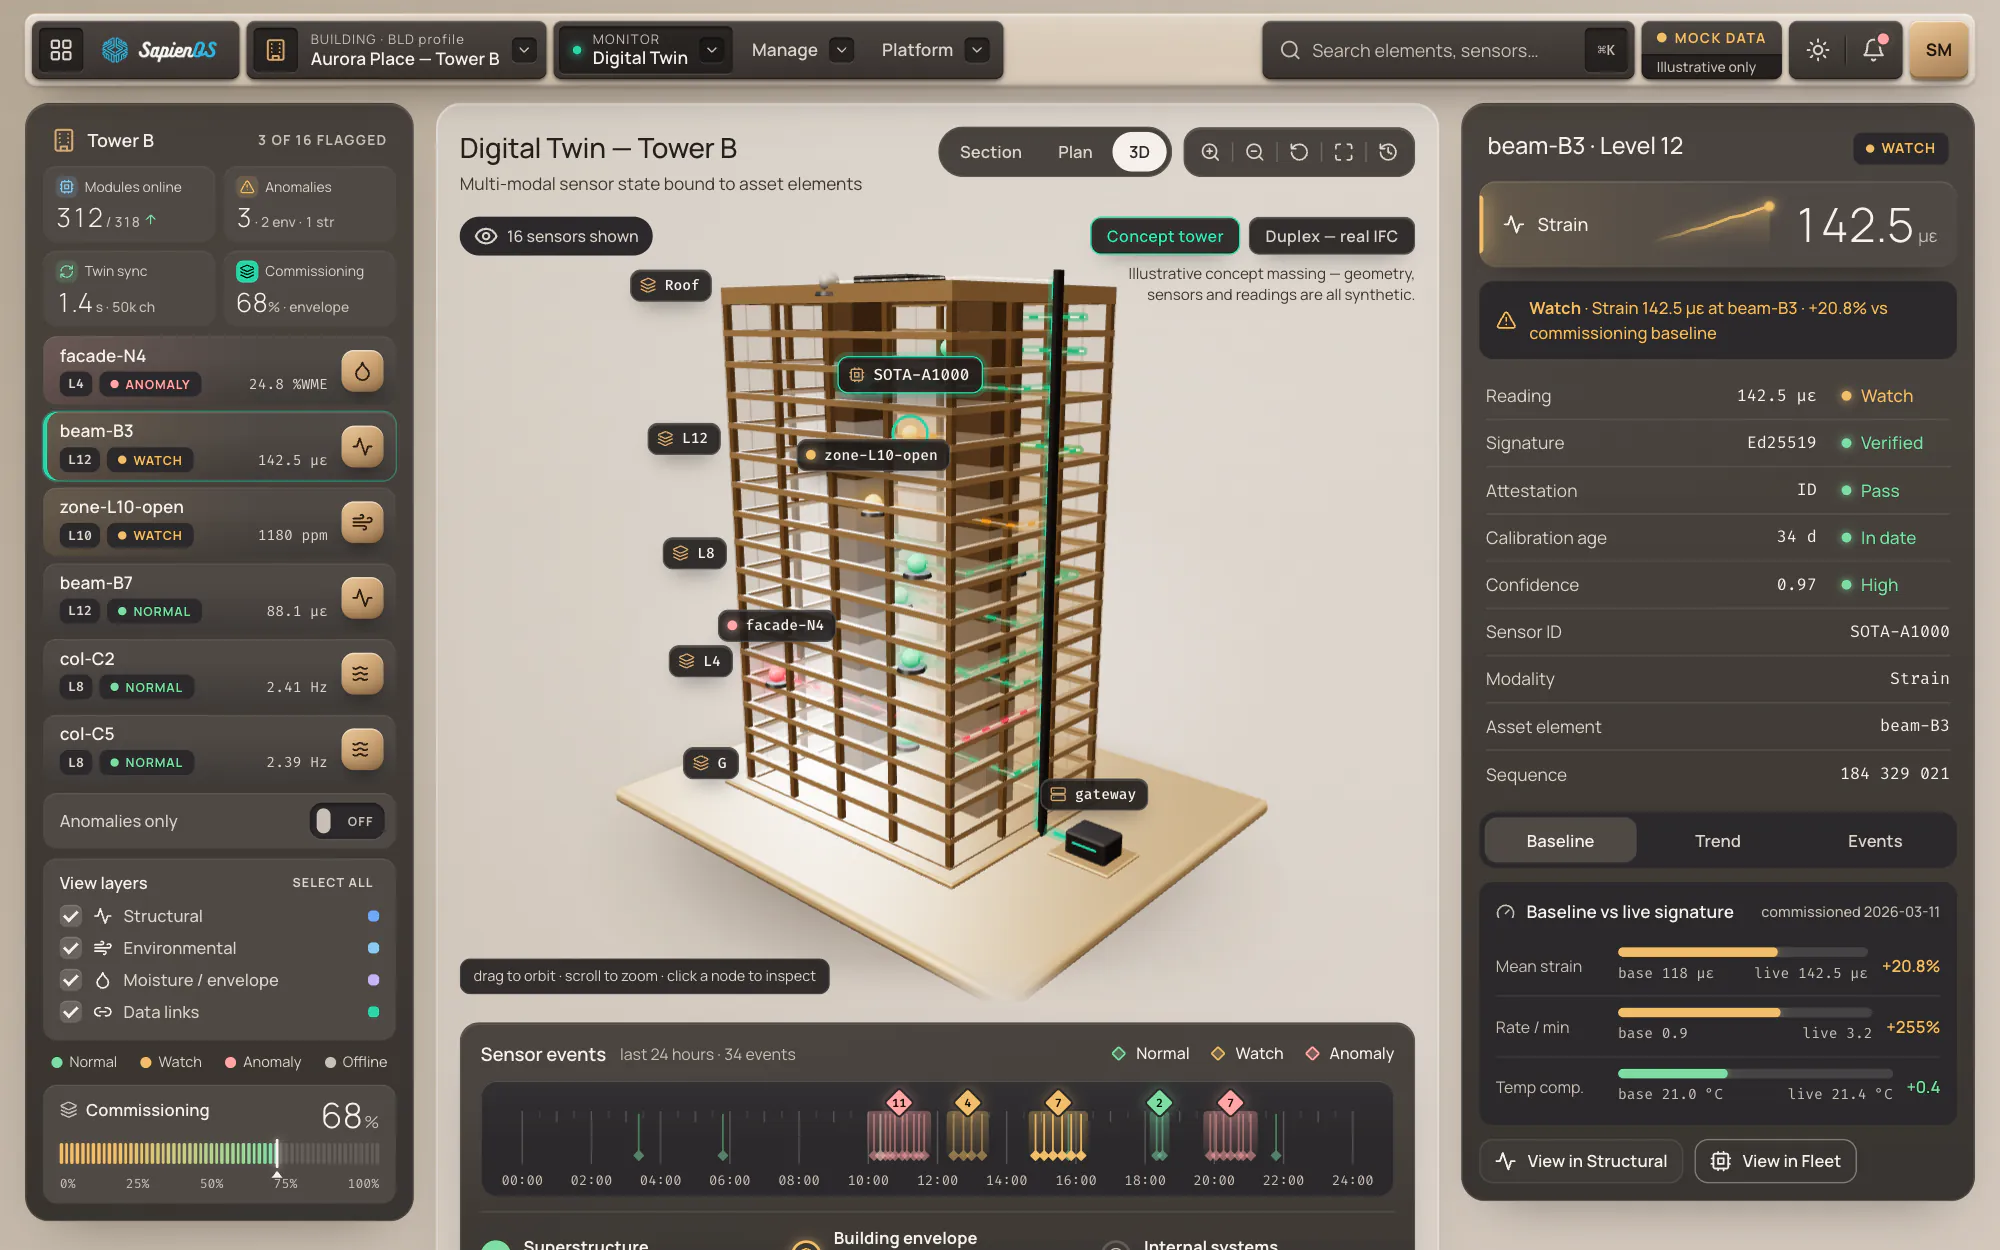Expand the Monitor Digital Twin dropdown

(x=711, y=50)
